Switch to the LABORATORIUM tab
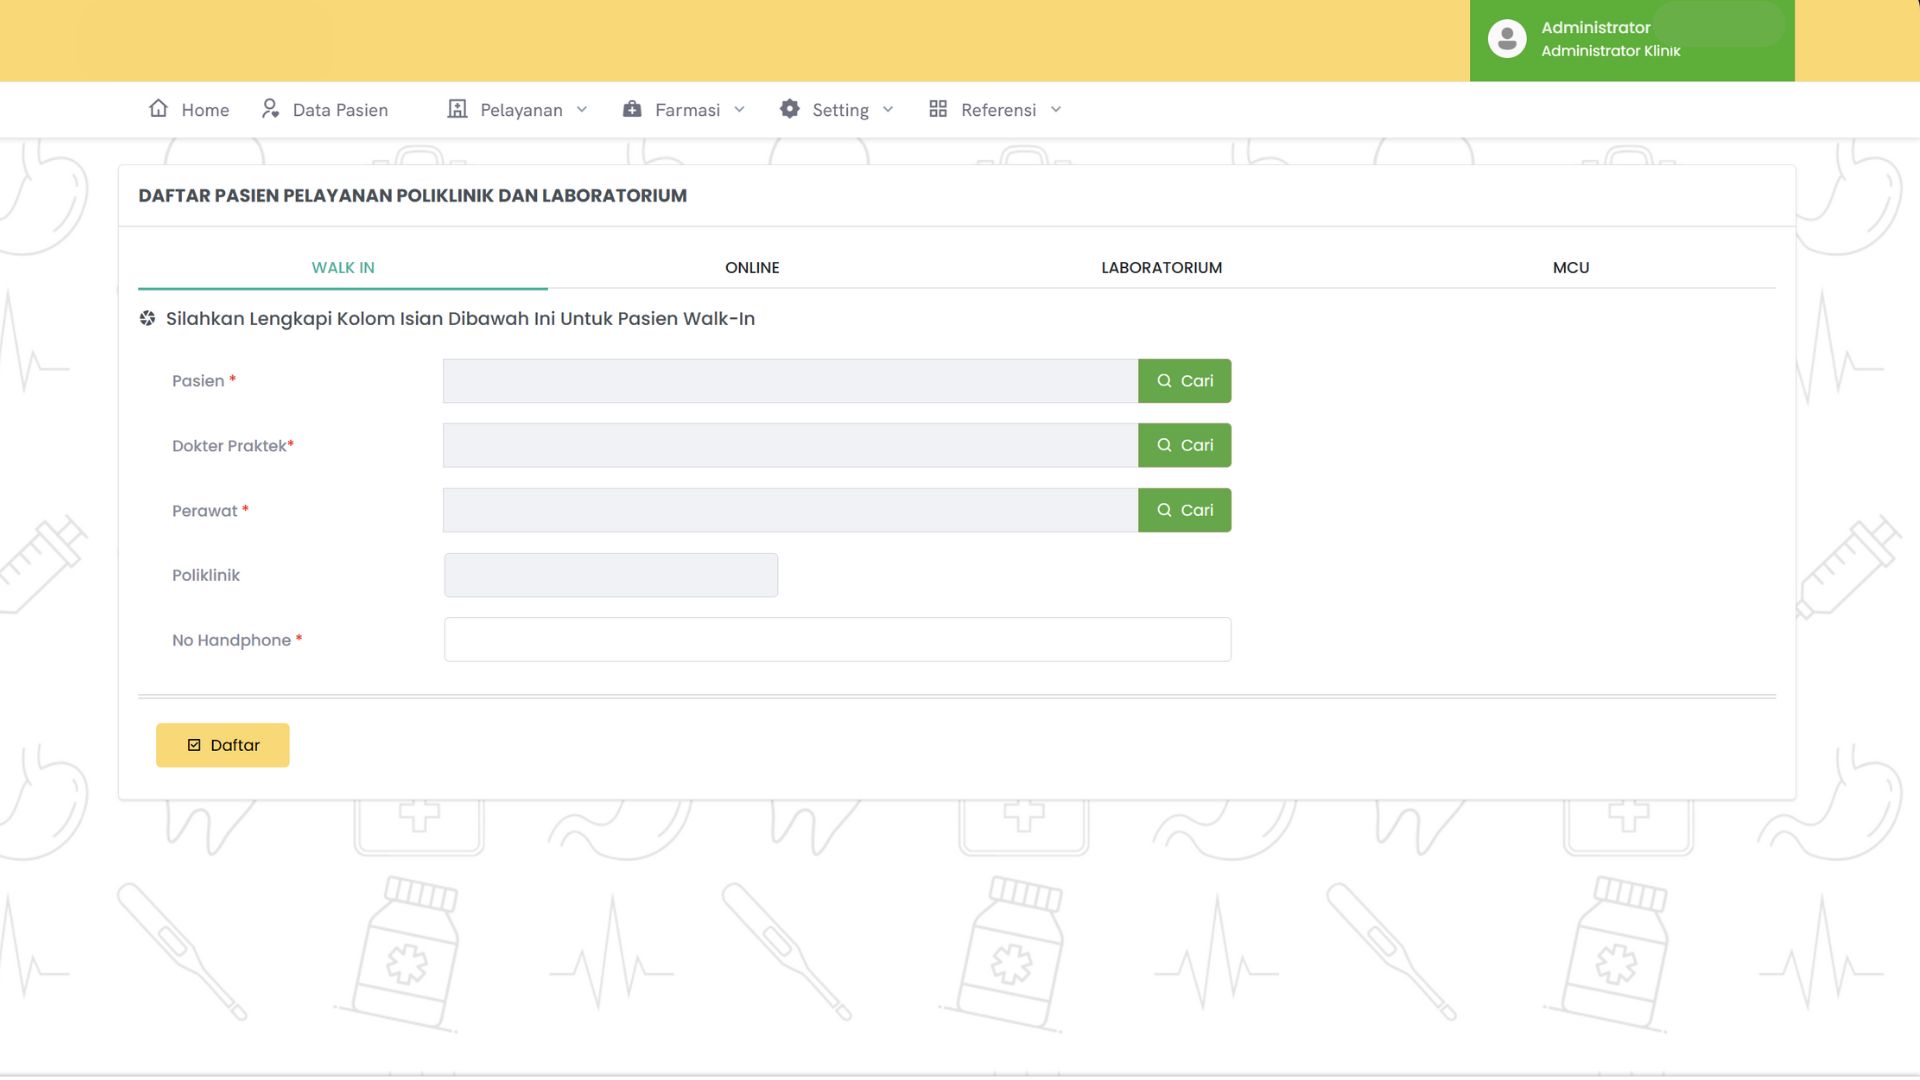 1161,268
